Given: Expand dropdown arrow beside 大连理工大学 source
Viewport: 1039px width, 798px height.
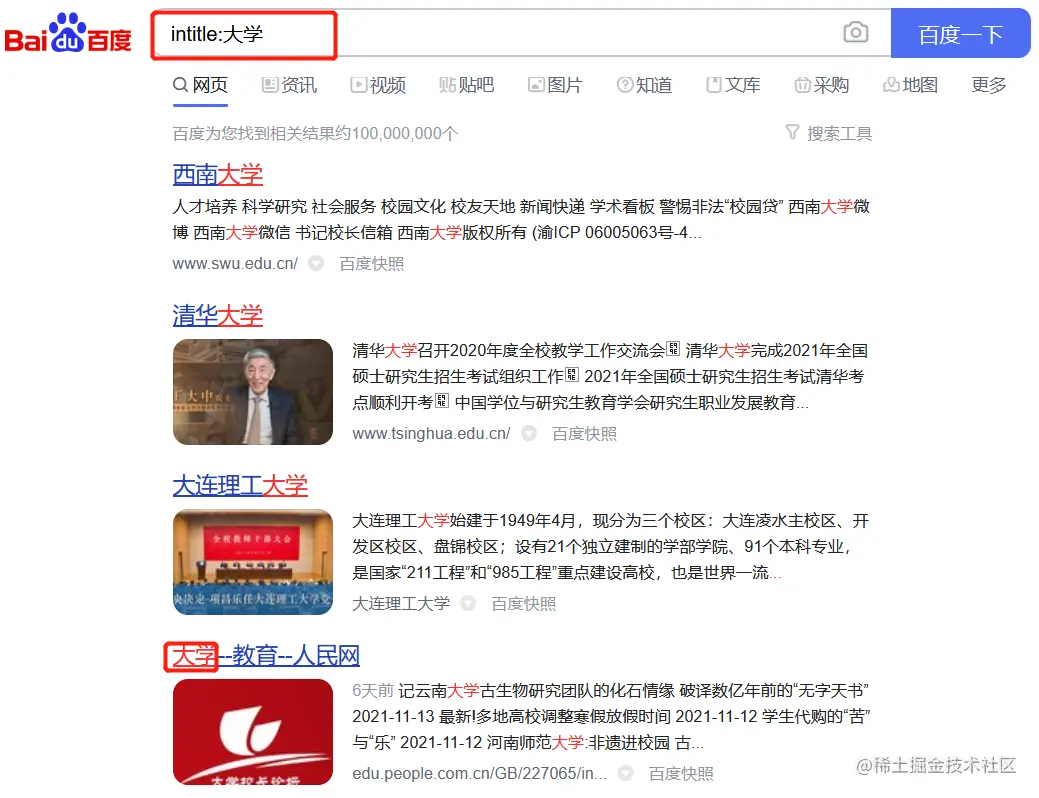Looking at the screenshot, I should [x=468, y=604].
